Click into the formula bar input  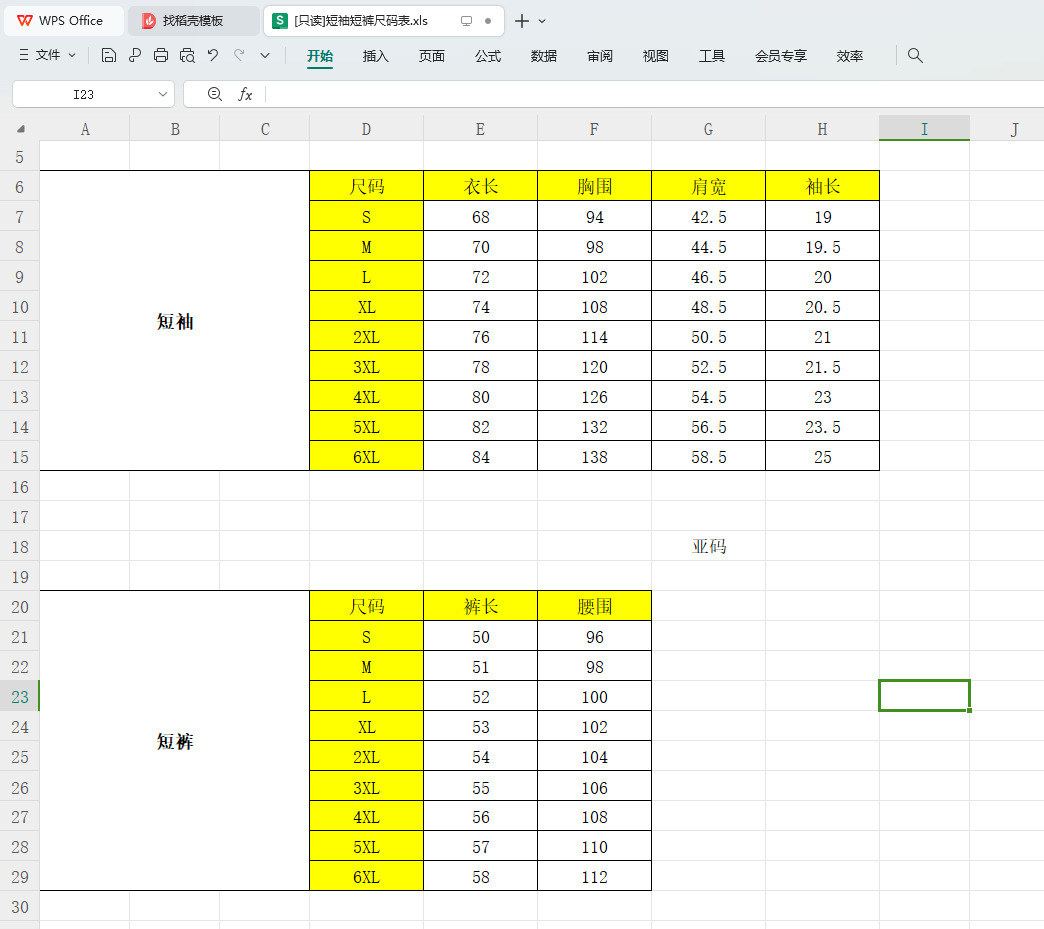(x=656, y=95)
